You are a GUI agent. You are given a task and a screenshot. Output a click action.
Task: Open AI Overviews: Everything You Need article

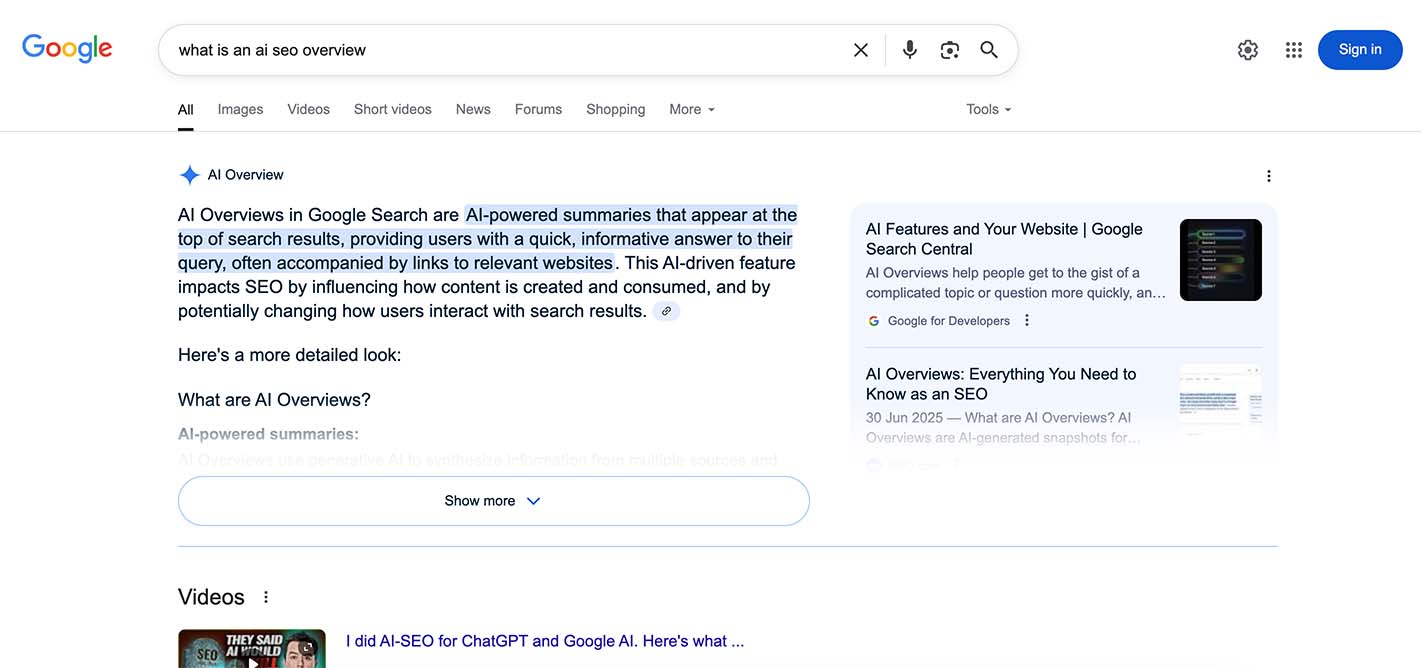pos(1001,384)
